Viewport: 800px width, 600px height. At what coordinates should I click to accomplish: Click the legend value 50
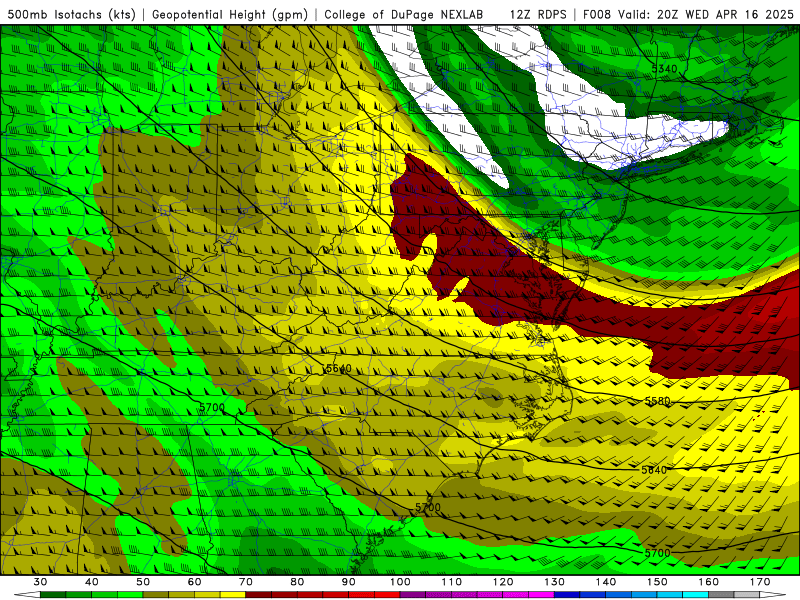click(143, 582)
